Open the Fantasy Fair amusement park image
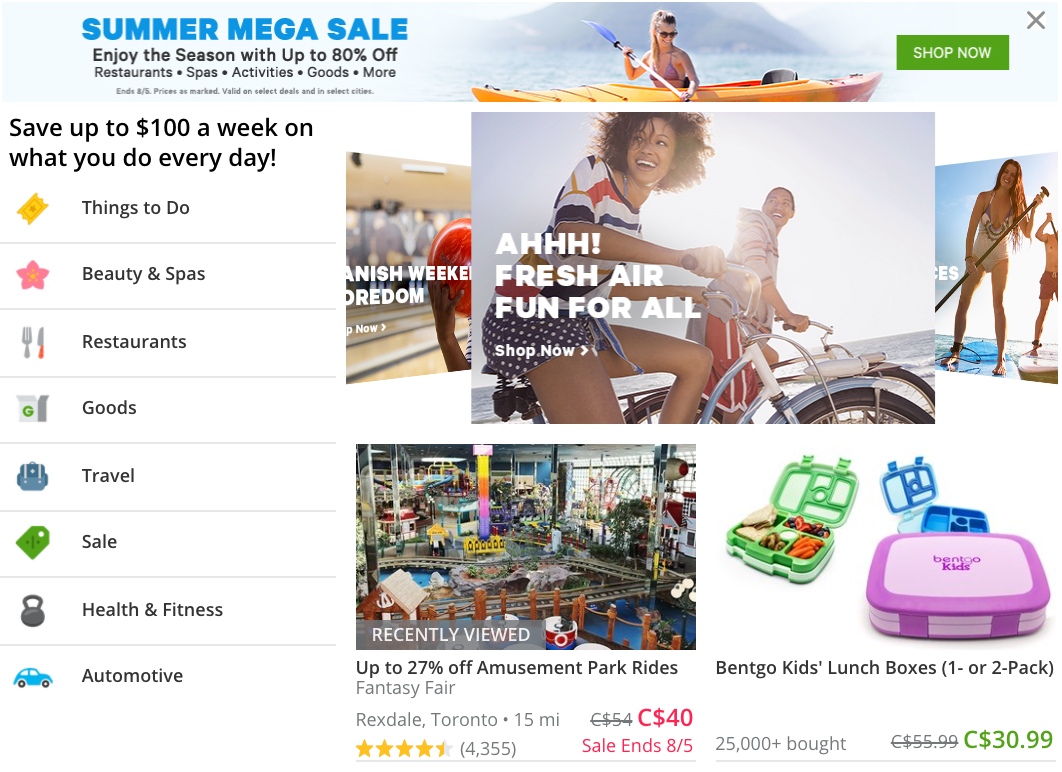The height and width of the screenshot is (772, 1062). point(526,546)
